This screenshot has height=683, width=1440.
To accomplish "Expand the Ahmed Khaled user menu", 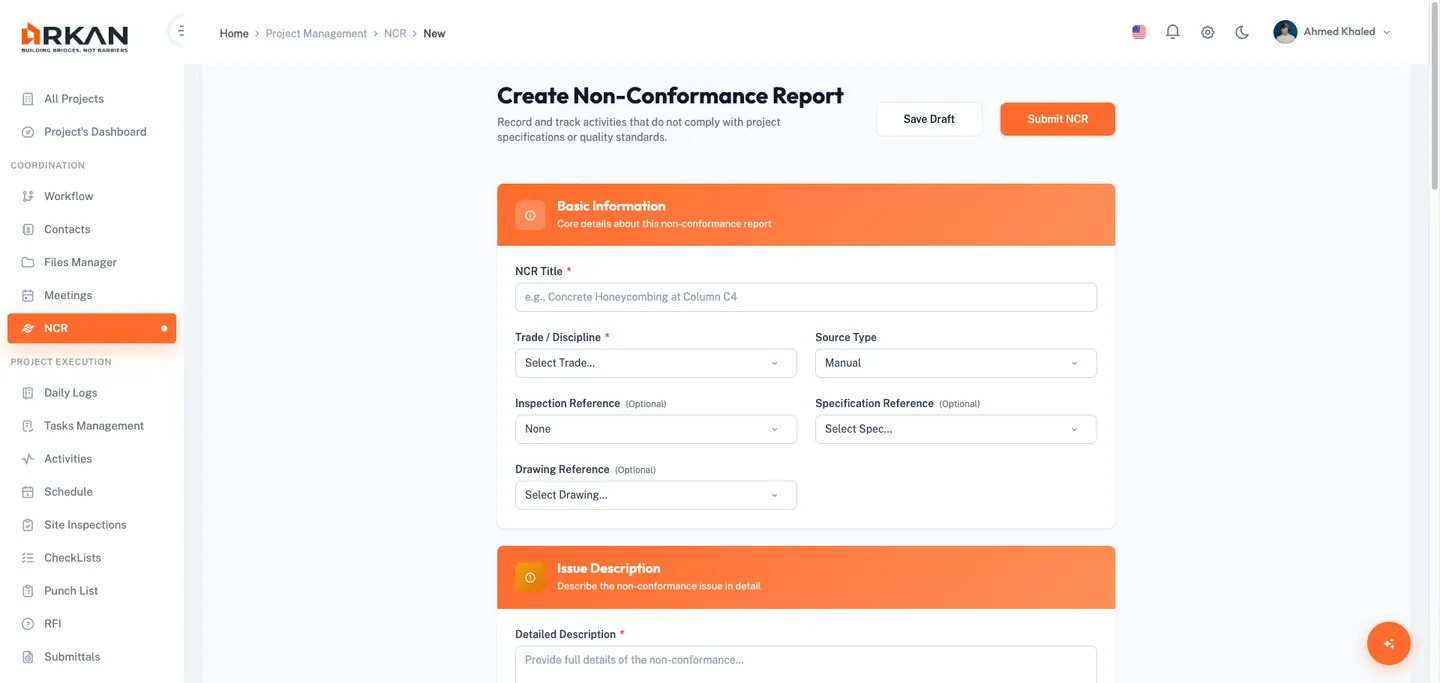I will pos(1332,32).
